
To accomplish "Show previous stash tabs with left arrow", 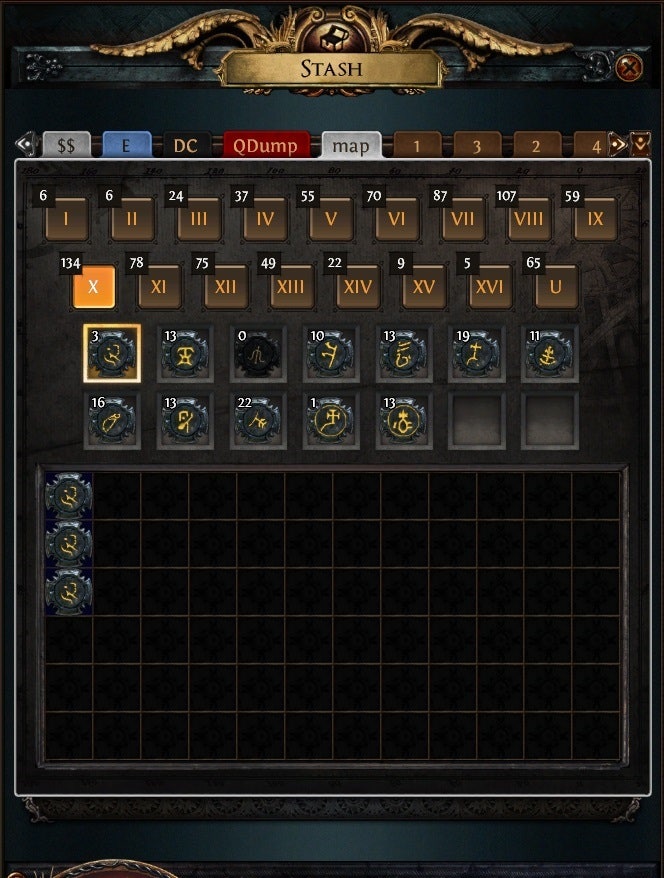I will 27,144.
